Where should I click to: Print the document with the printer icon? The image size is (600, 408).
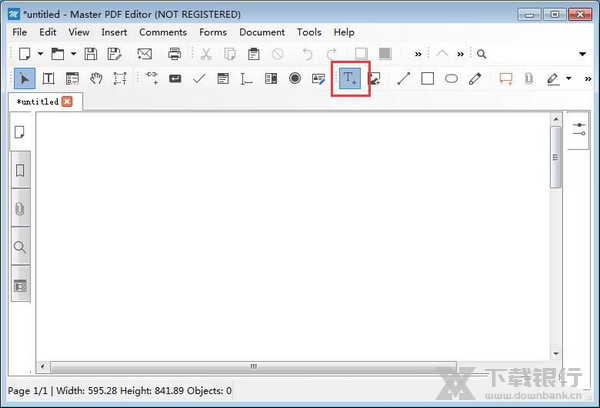tap(174, 54)
